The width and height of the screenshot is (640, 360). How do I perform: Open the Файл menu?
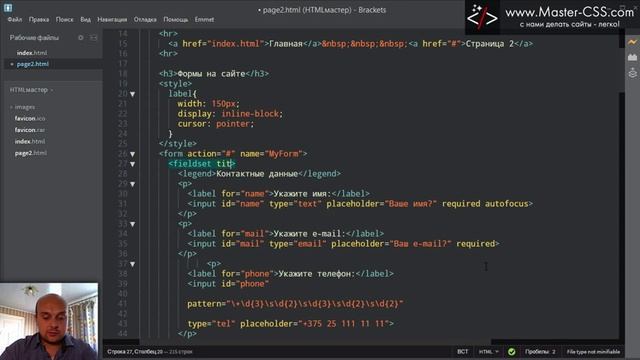15,20
